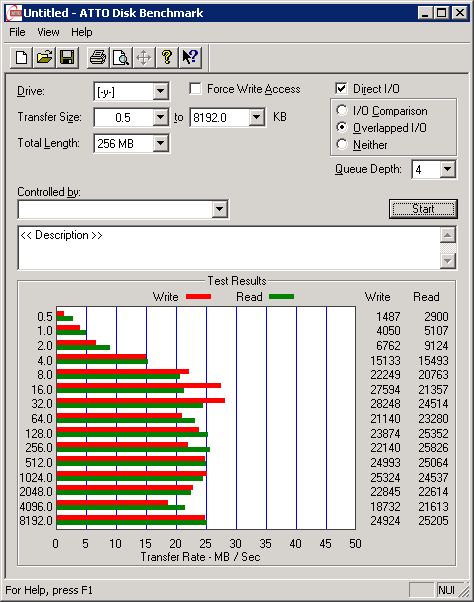The height and width of the screenshot is (602, 474).
Task: Click the Start benchmark button
Action: coord(423,209)
